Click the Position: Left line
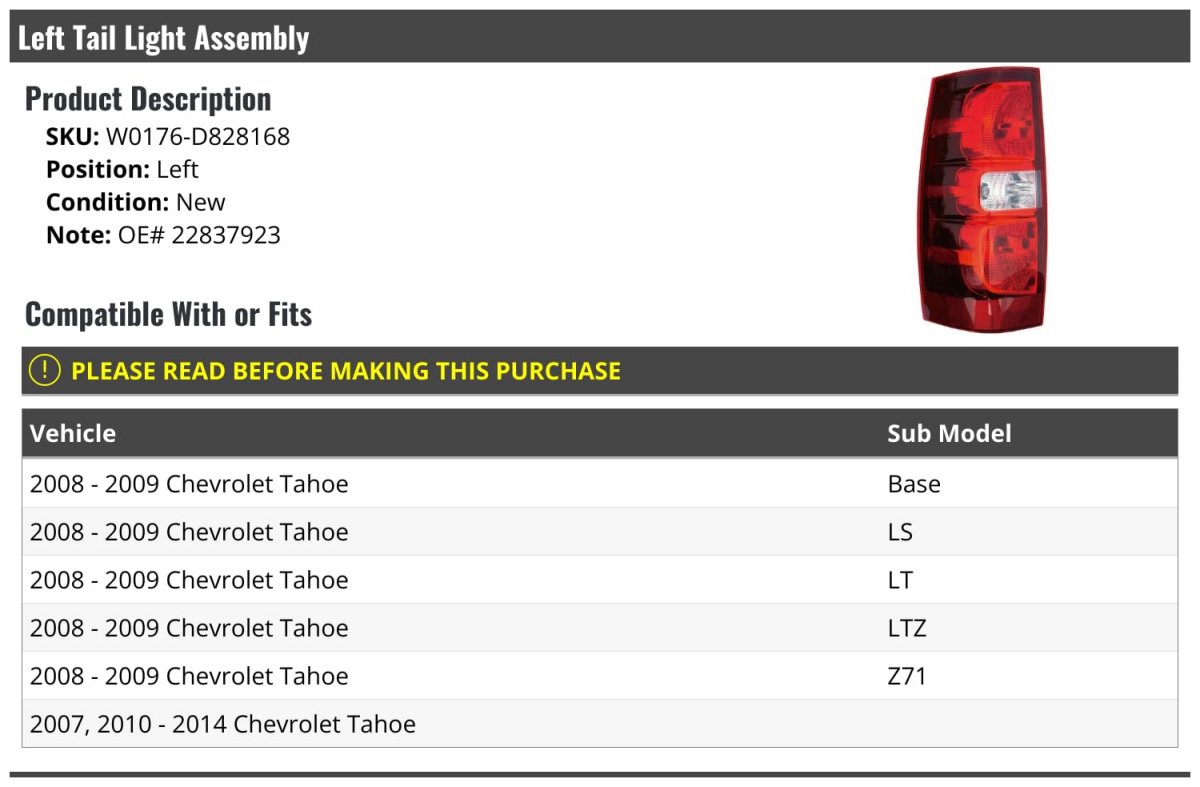Screen dimensions: 1200x787 [122, 169]
